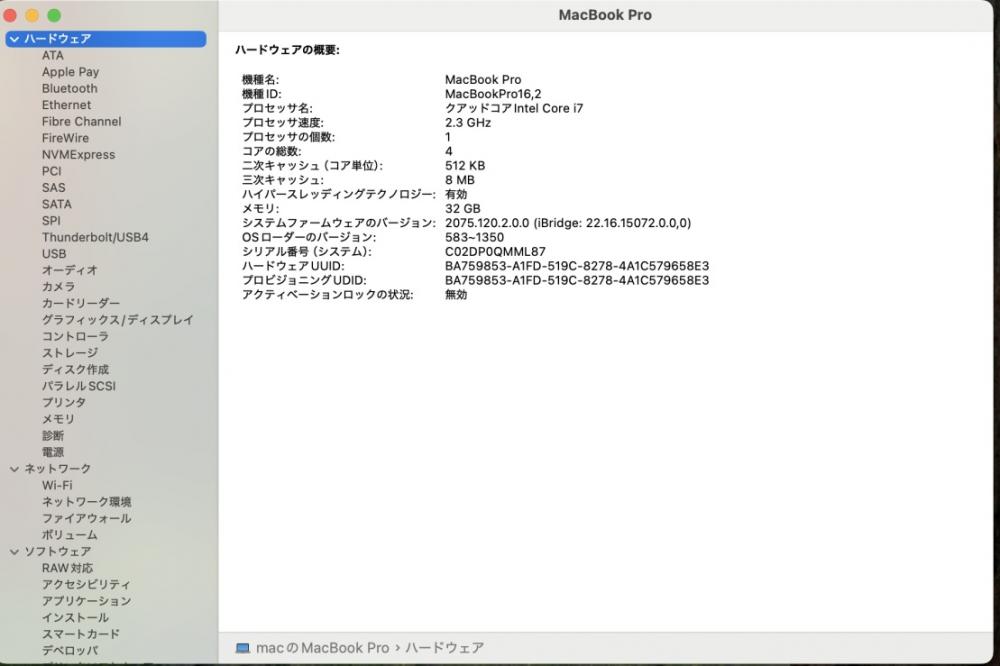Image resolution: width=1000 pixels, height=666 pixels.
Task: Open オーディオ in the sidebar
Action: pyautogui.click(x=70, y=270)
